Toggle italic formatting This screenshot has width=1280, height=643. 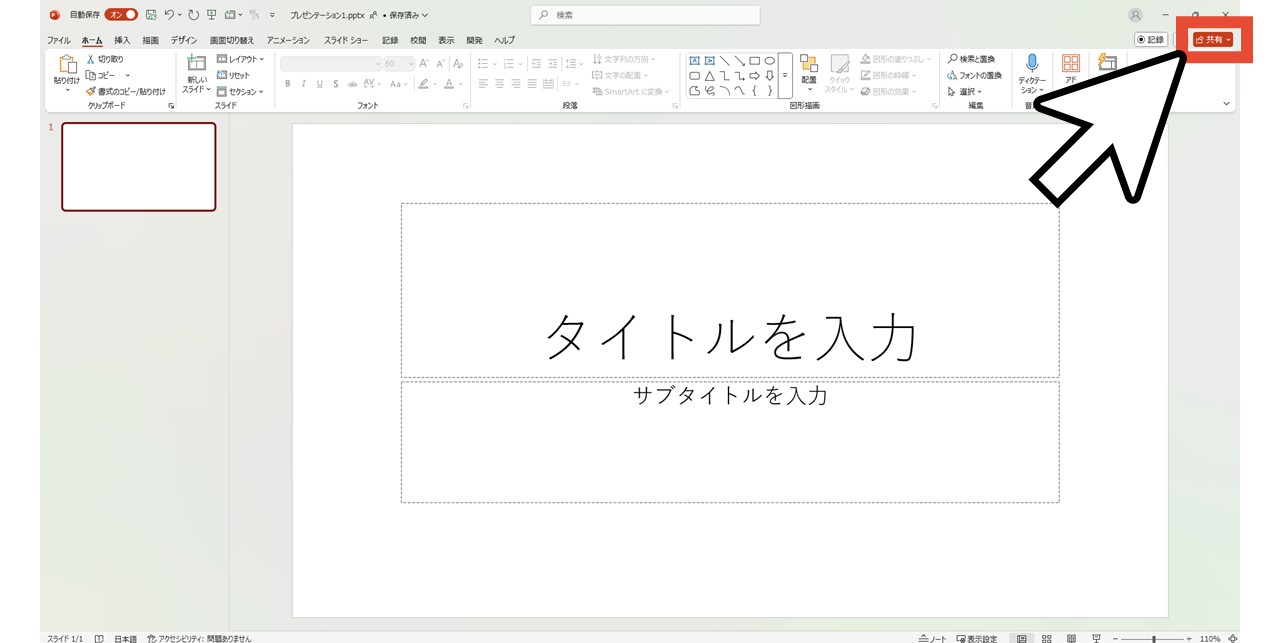304,84
